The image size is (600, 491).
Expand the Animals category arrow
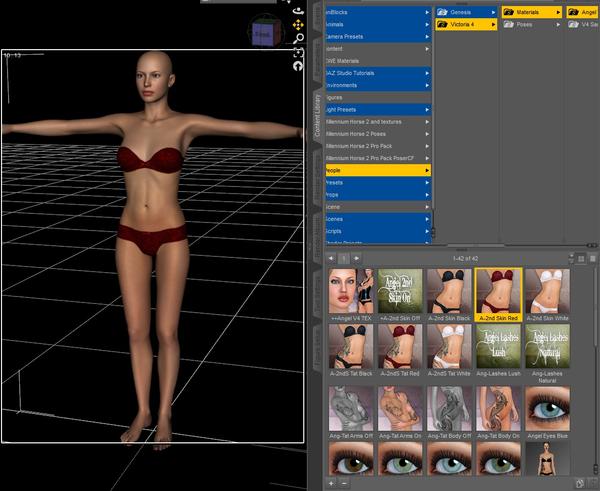point(427,24)
